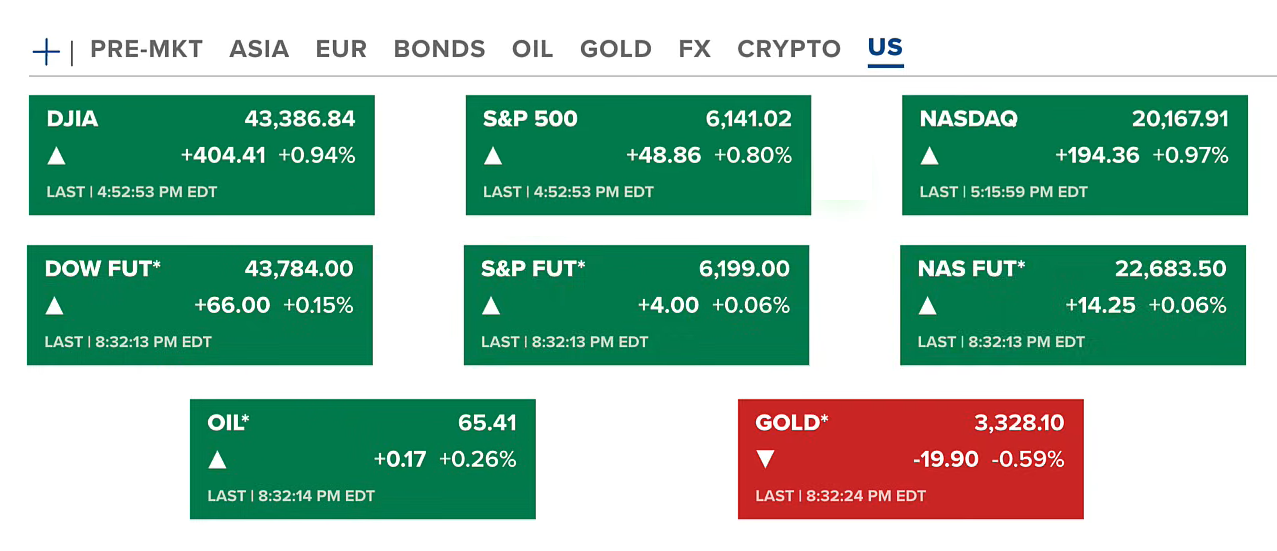
Task: Click the DJIA up arrow icon
Action: tap(57, 156)
